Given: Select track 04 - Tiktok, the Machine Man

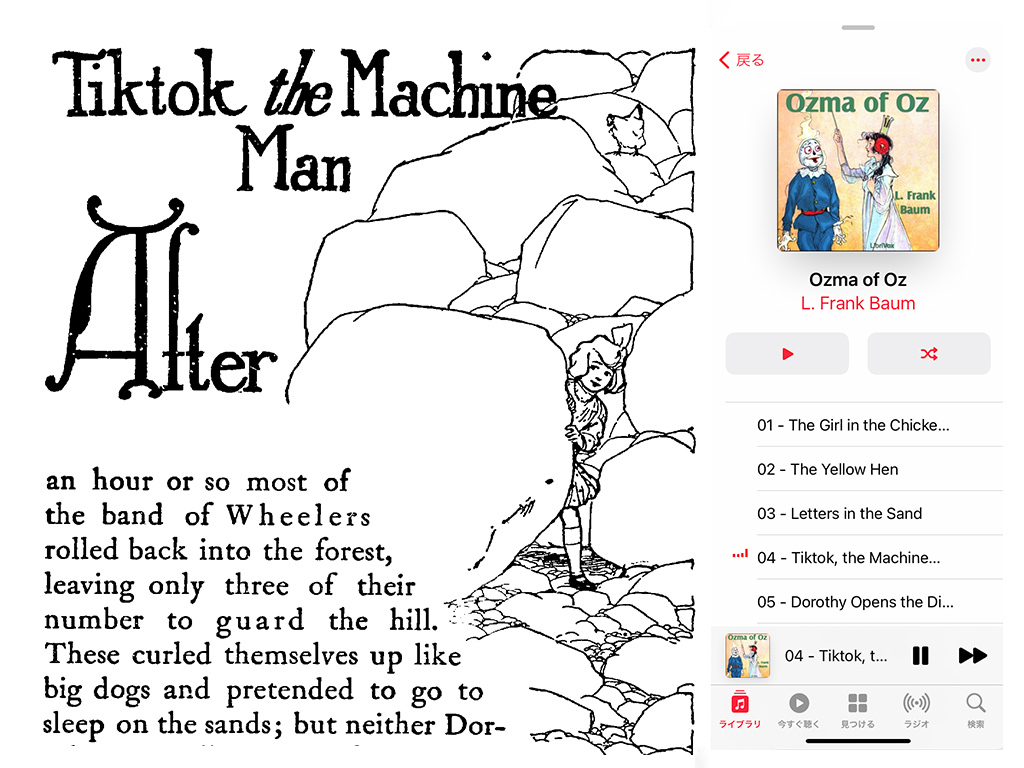Looking at the screenshot, I should coord(863,557).
